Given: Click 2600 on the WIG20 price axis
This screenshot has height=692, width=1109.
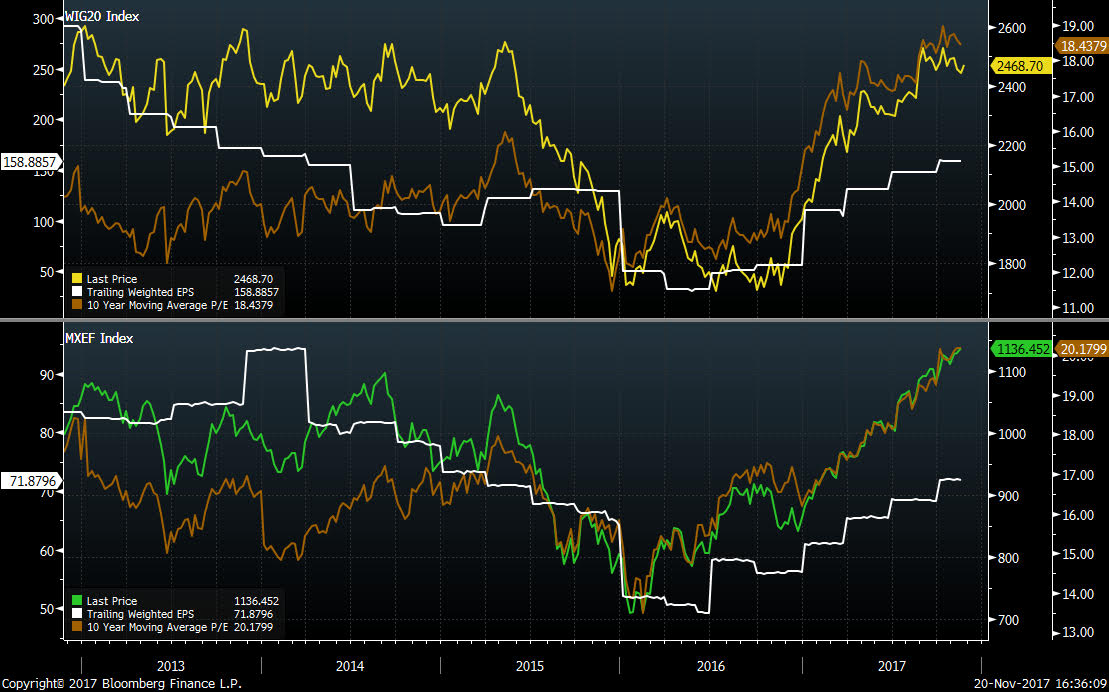Looking at the screenshot, I should click(1011, 28).
